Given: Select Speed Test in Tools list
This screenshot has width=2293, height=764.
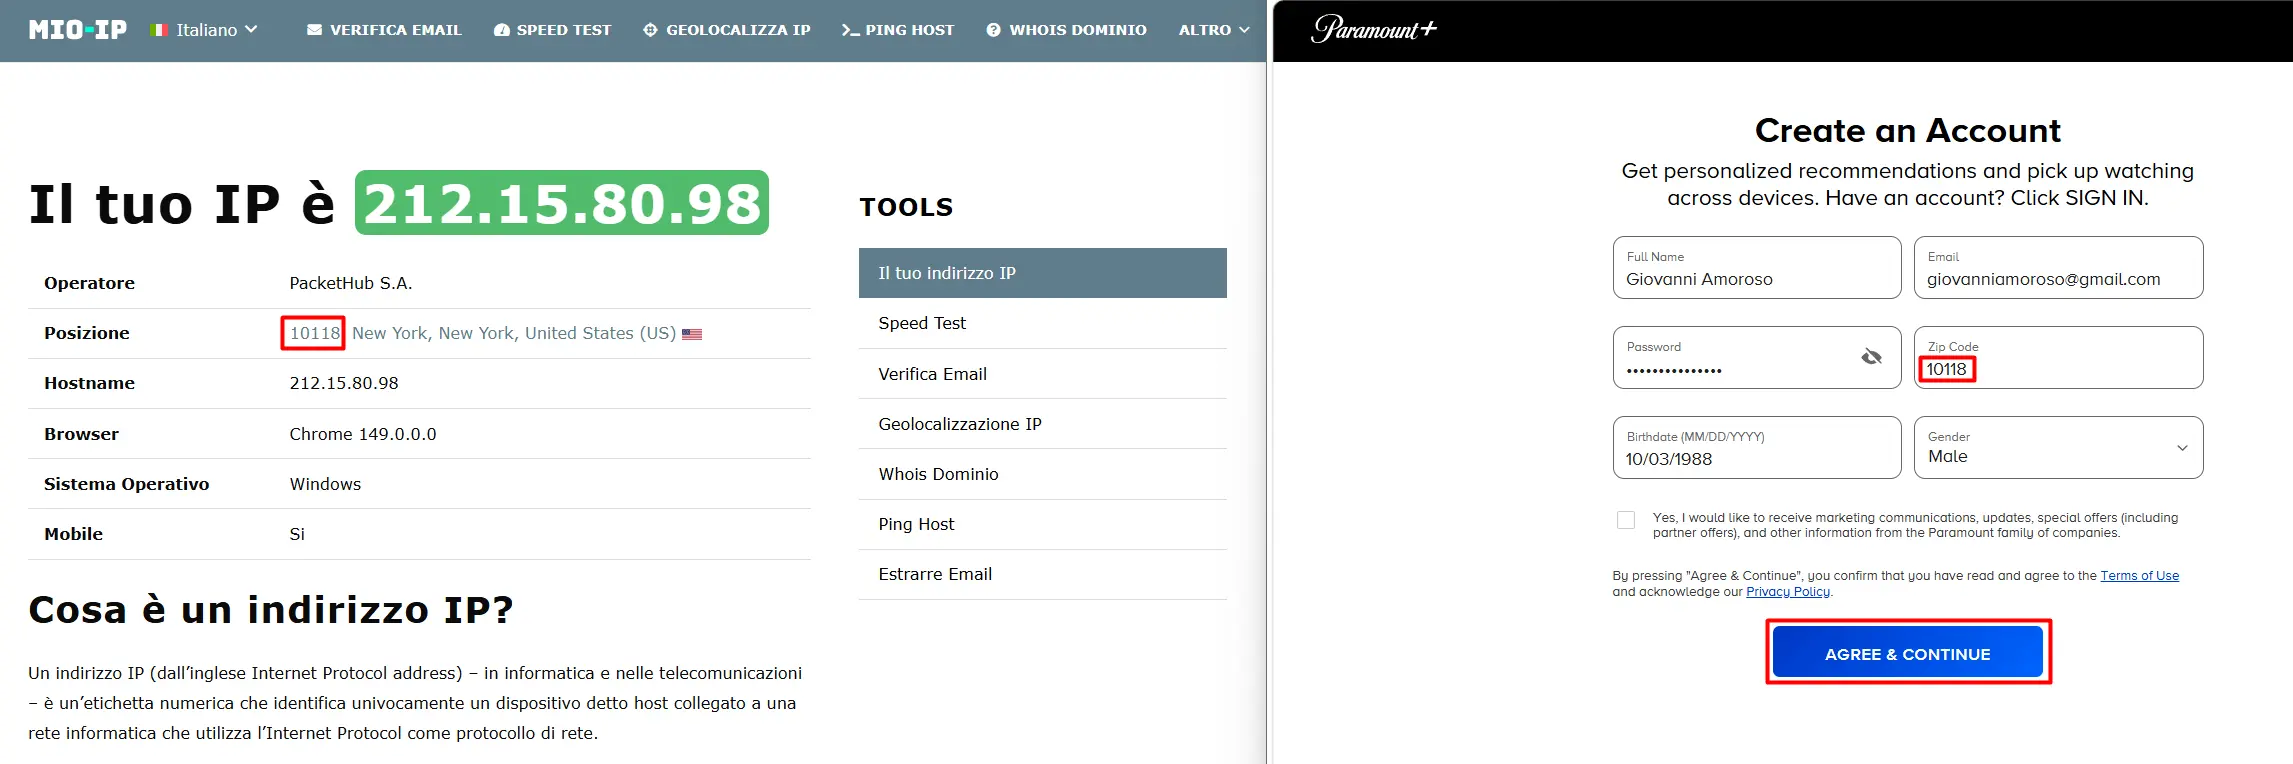Looking at the screenshot, I should pyautogui.click(x=1043, y=323).
